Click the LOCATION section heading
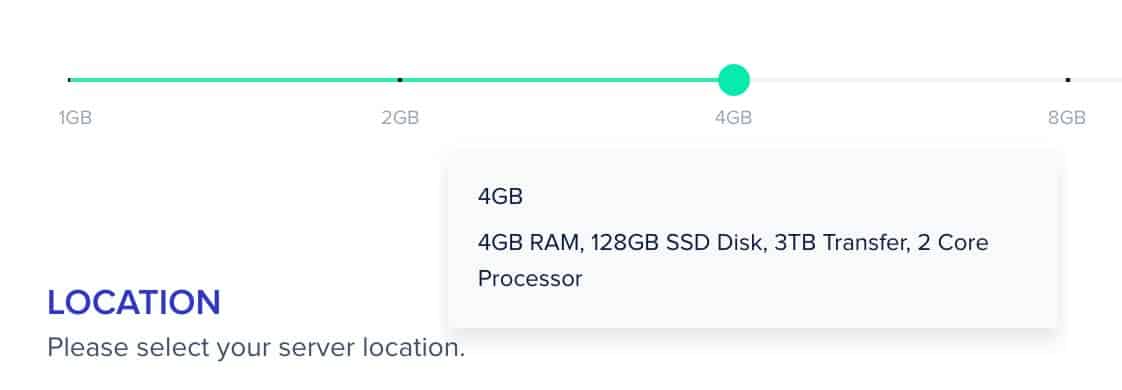This screenshot has height=390, width=1122. (x=134, y=303)
